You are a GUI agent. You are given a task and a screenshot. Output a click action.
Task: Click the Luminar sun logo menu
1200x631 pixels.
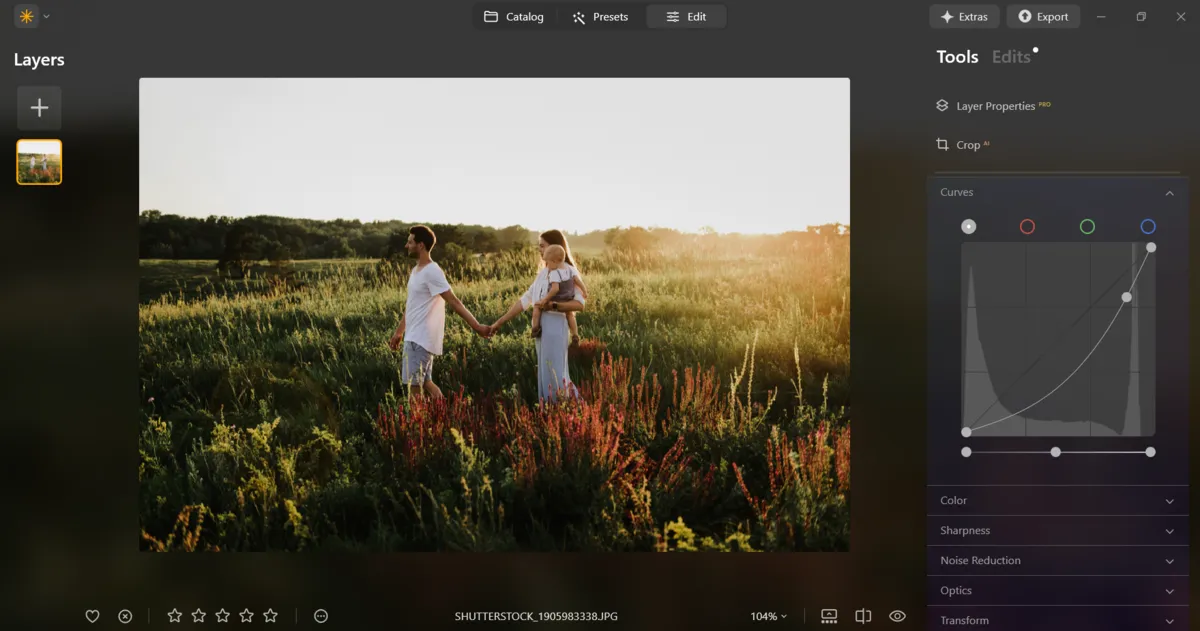tap(26, 16)
